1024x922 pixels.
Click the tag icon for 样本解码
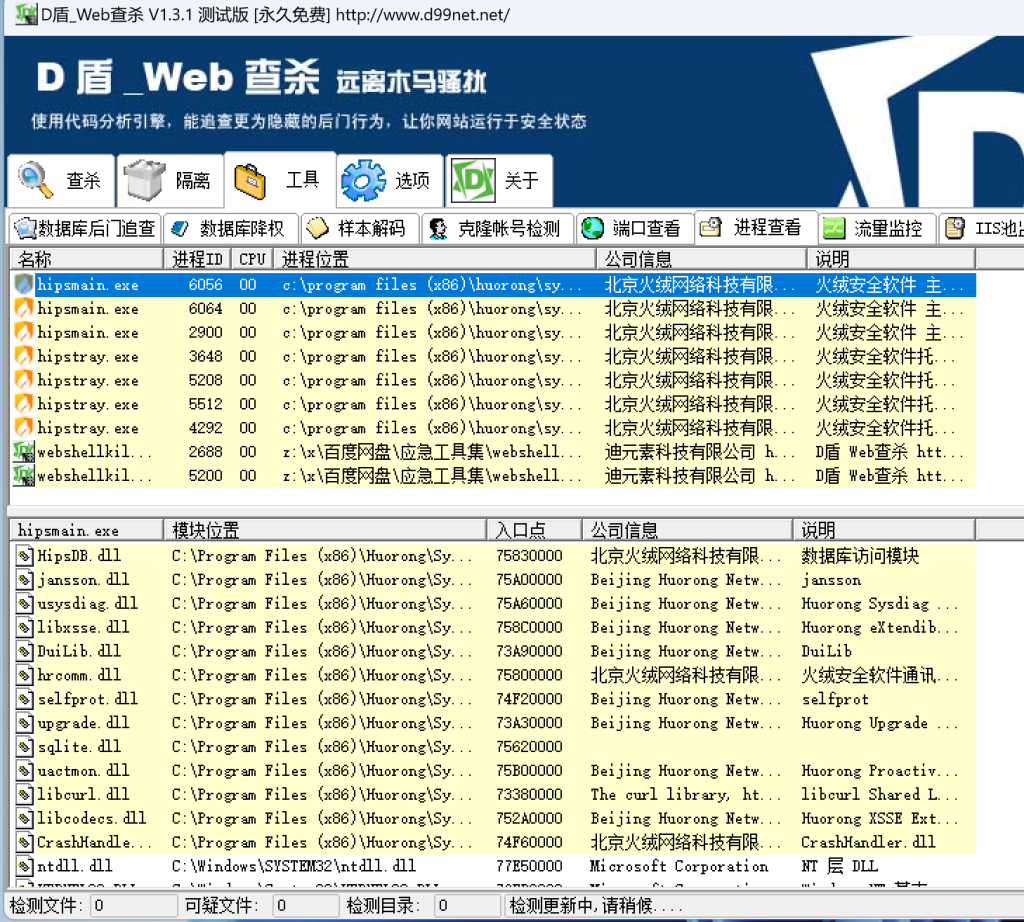(x=317, y=228)
